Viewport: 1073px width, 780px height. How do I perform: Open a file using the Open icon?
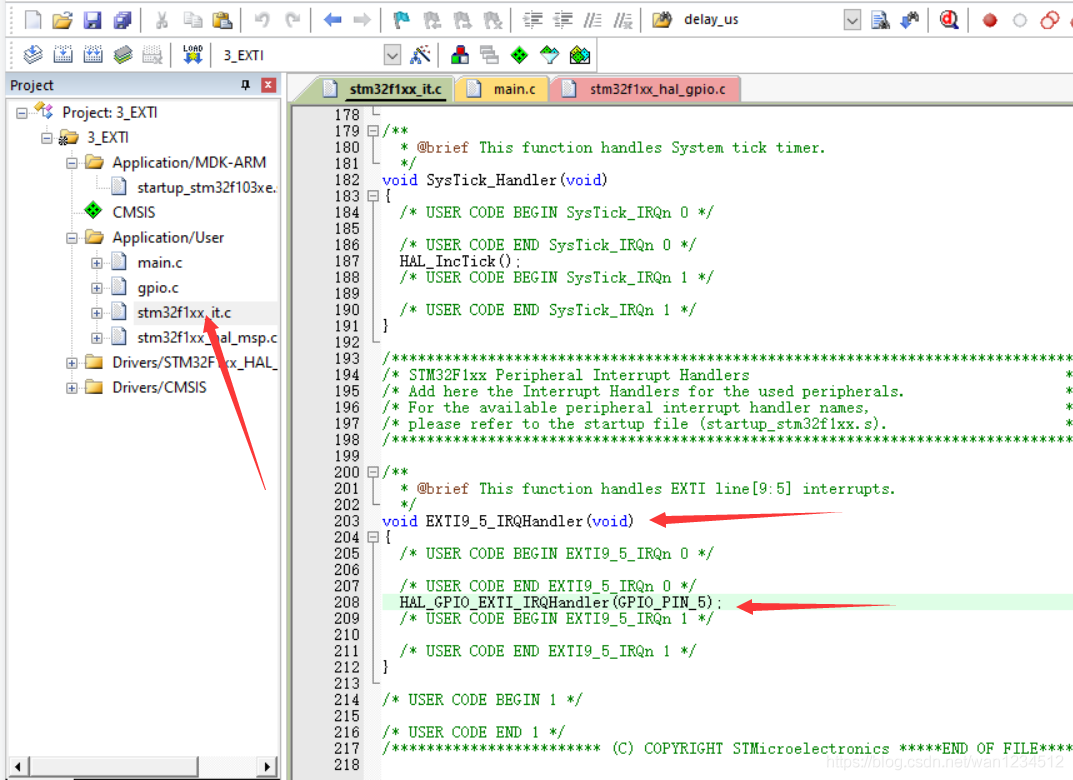click(x=62, y=20)
